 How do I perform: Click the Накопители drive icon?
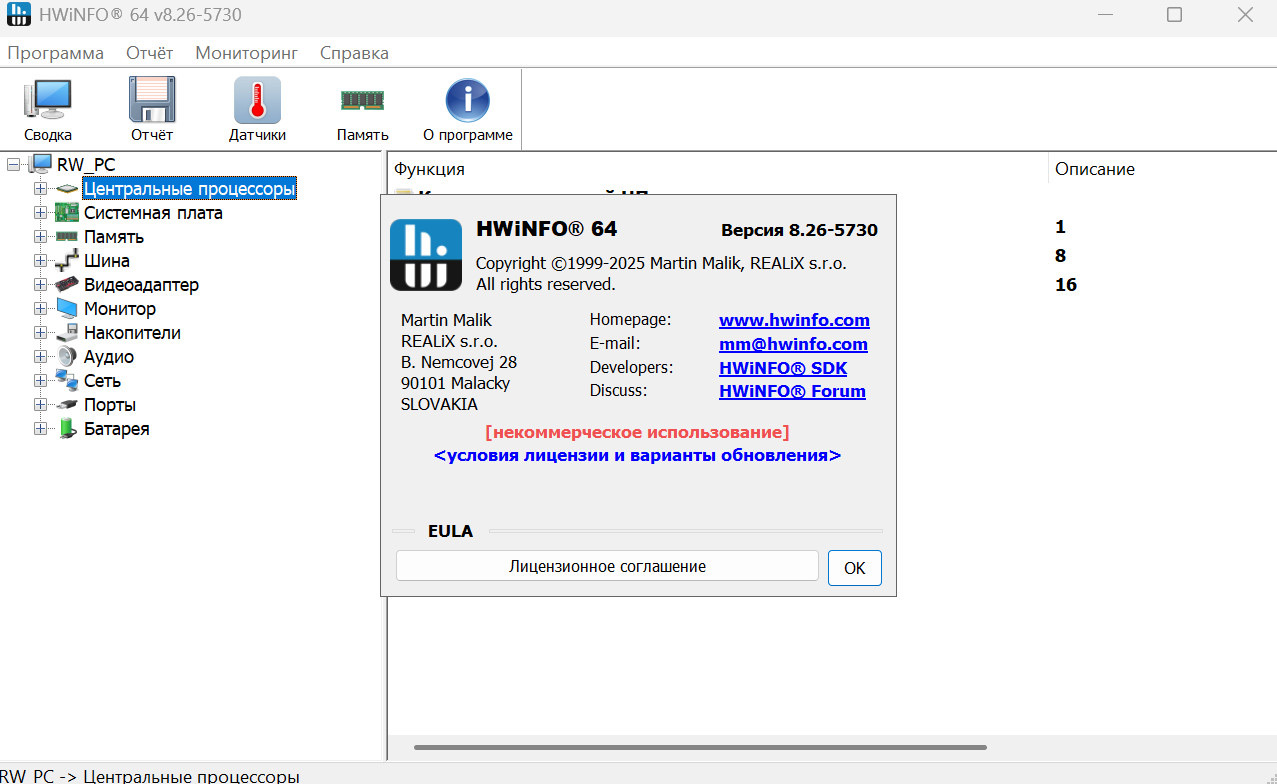click(67, 333)
